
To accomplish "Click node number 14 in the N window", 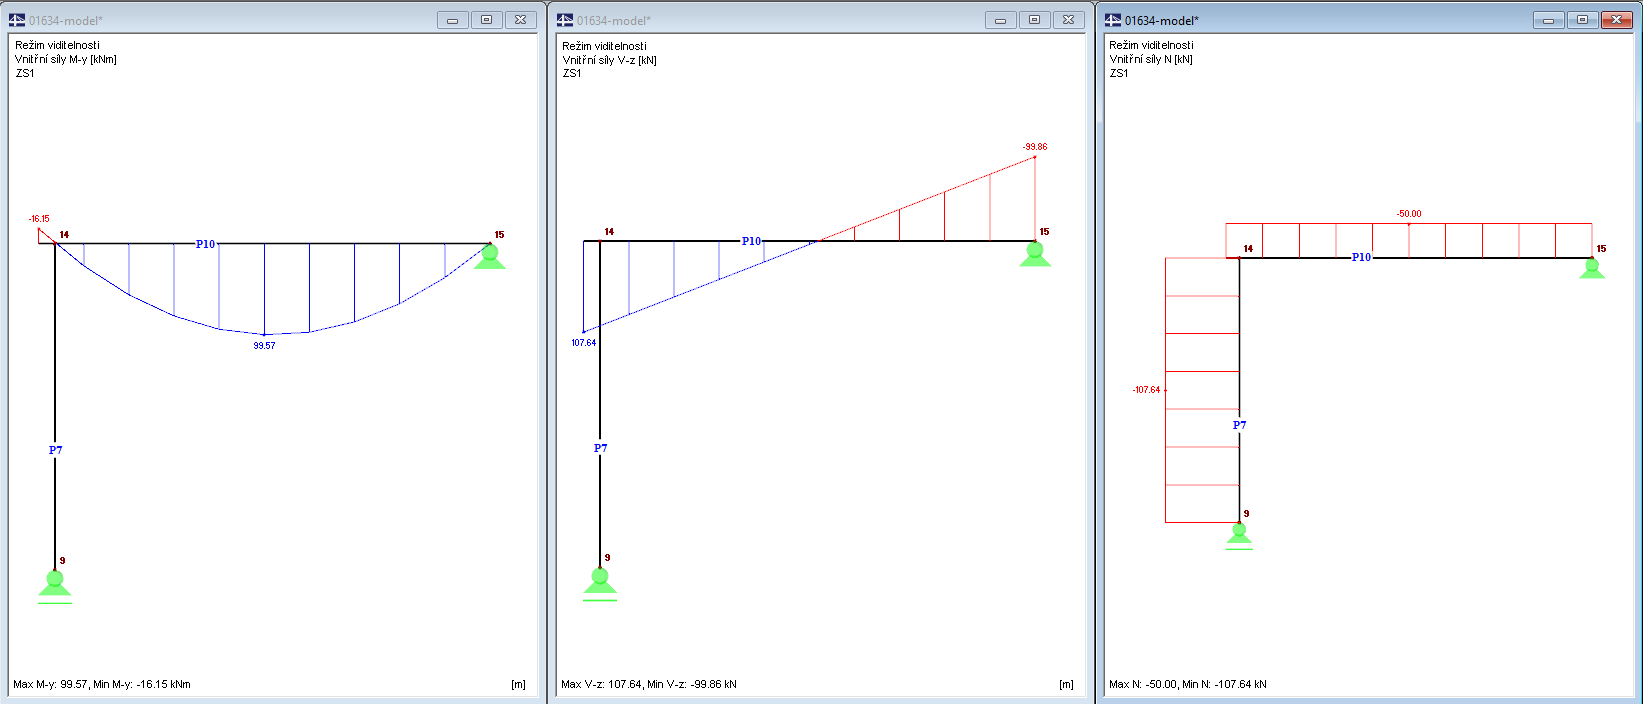I will 1248,249.
